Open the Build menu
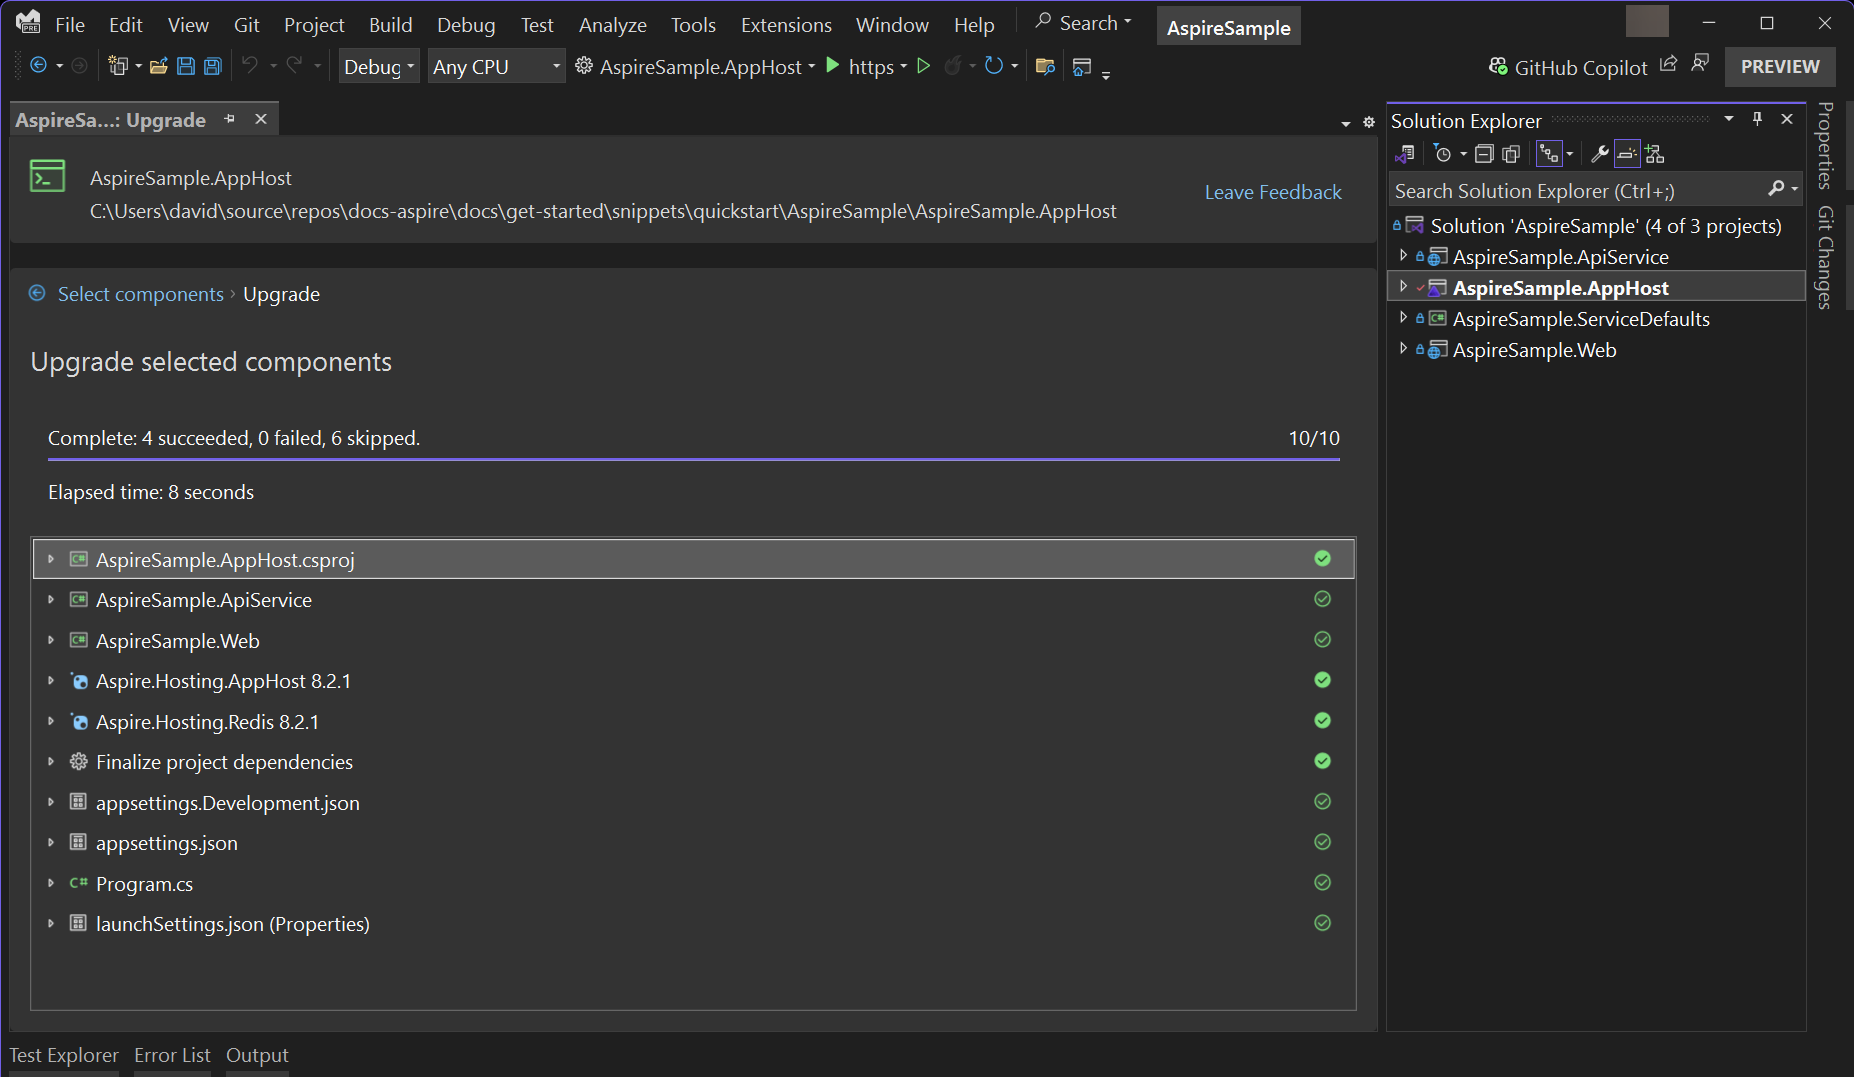Image resolution: width=1854 pixels, height=1077 pixels. (390, 24)
